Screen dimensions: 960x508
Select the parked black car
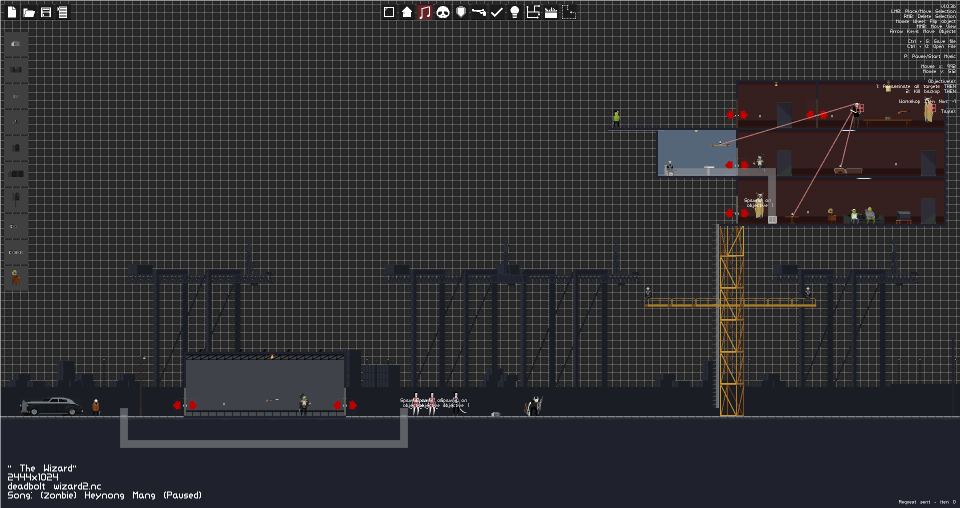[51, 406]
